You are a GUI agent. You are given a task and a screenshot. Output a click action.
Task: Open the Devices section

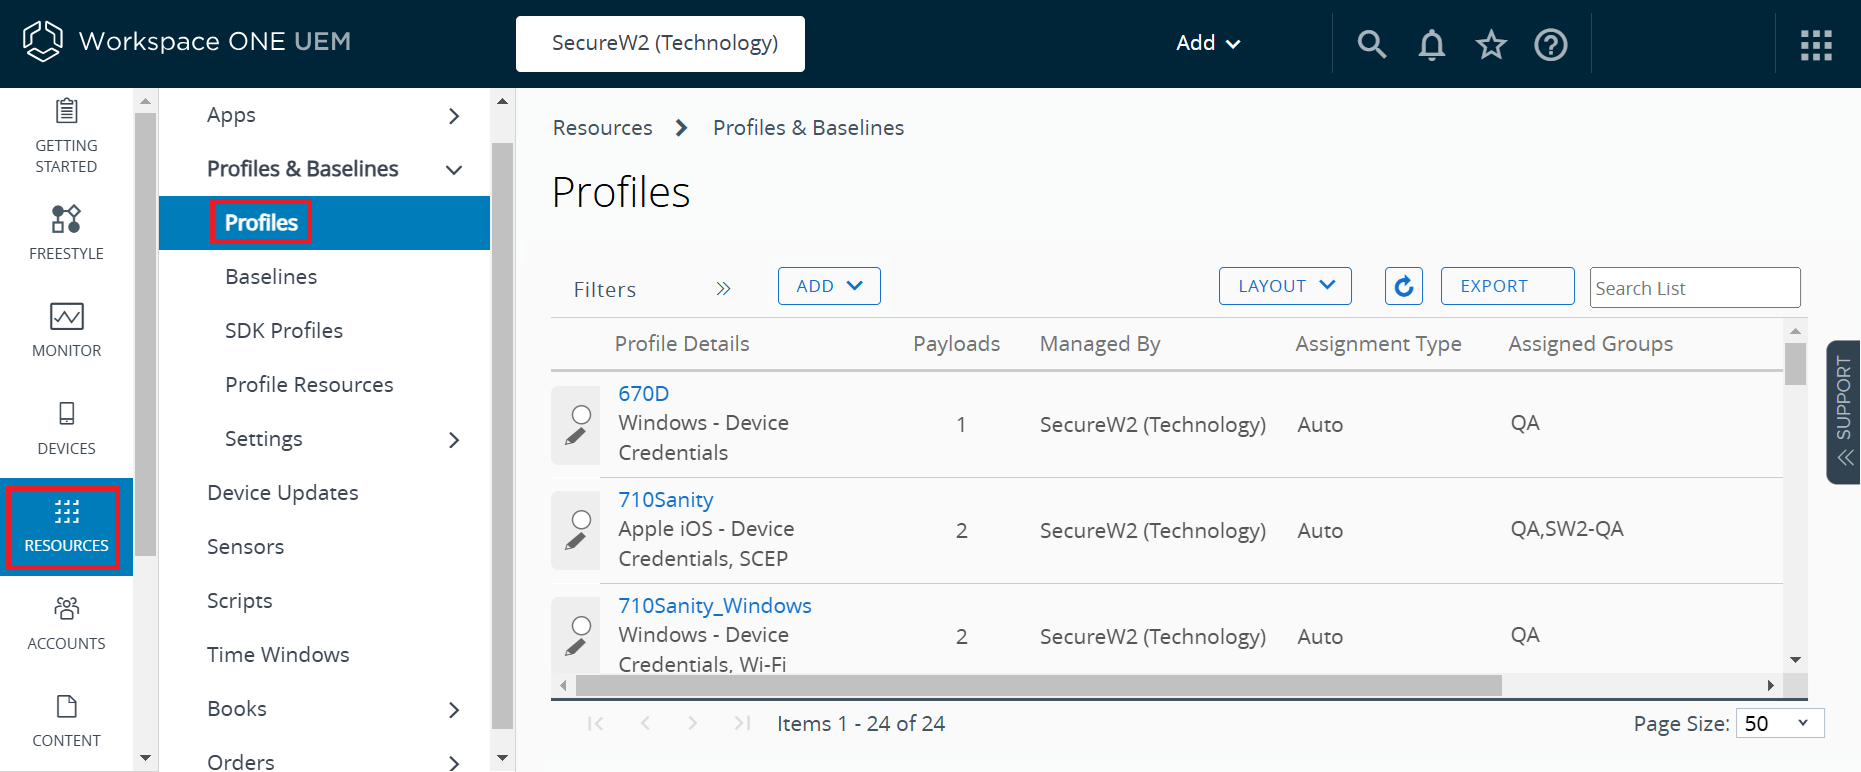pyautogui.click(x=66, y=428)
